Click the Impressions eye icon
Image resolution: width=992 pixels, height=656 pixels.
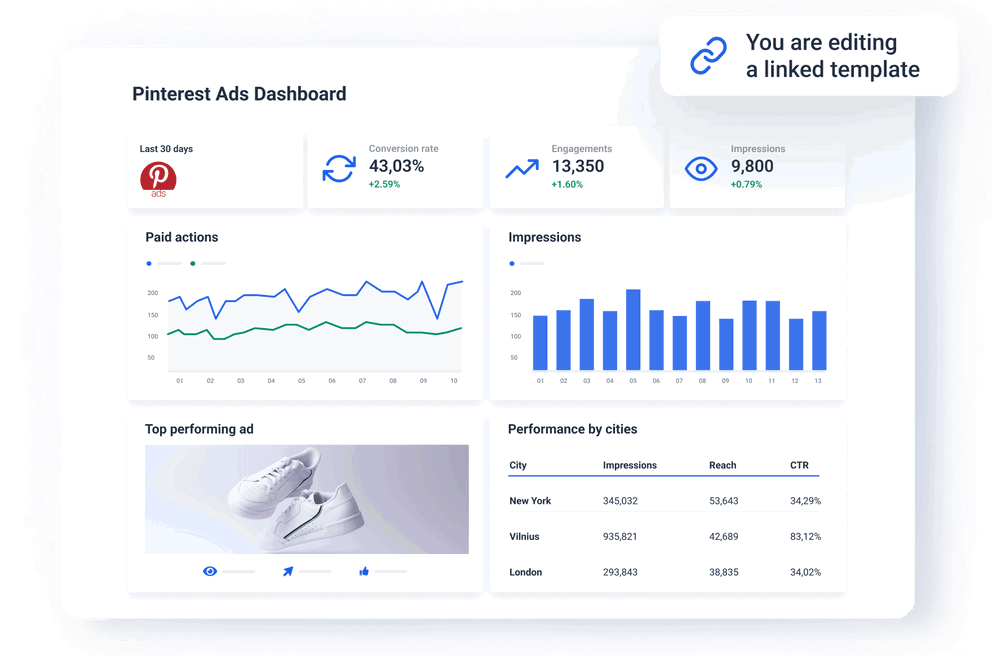click(x=702, y=168)
